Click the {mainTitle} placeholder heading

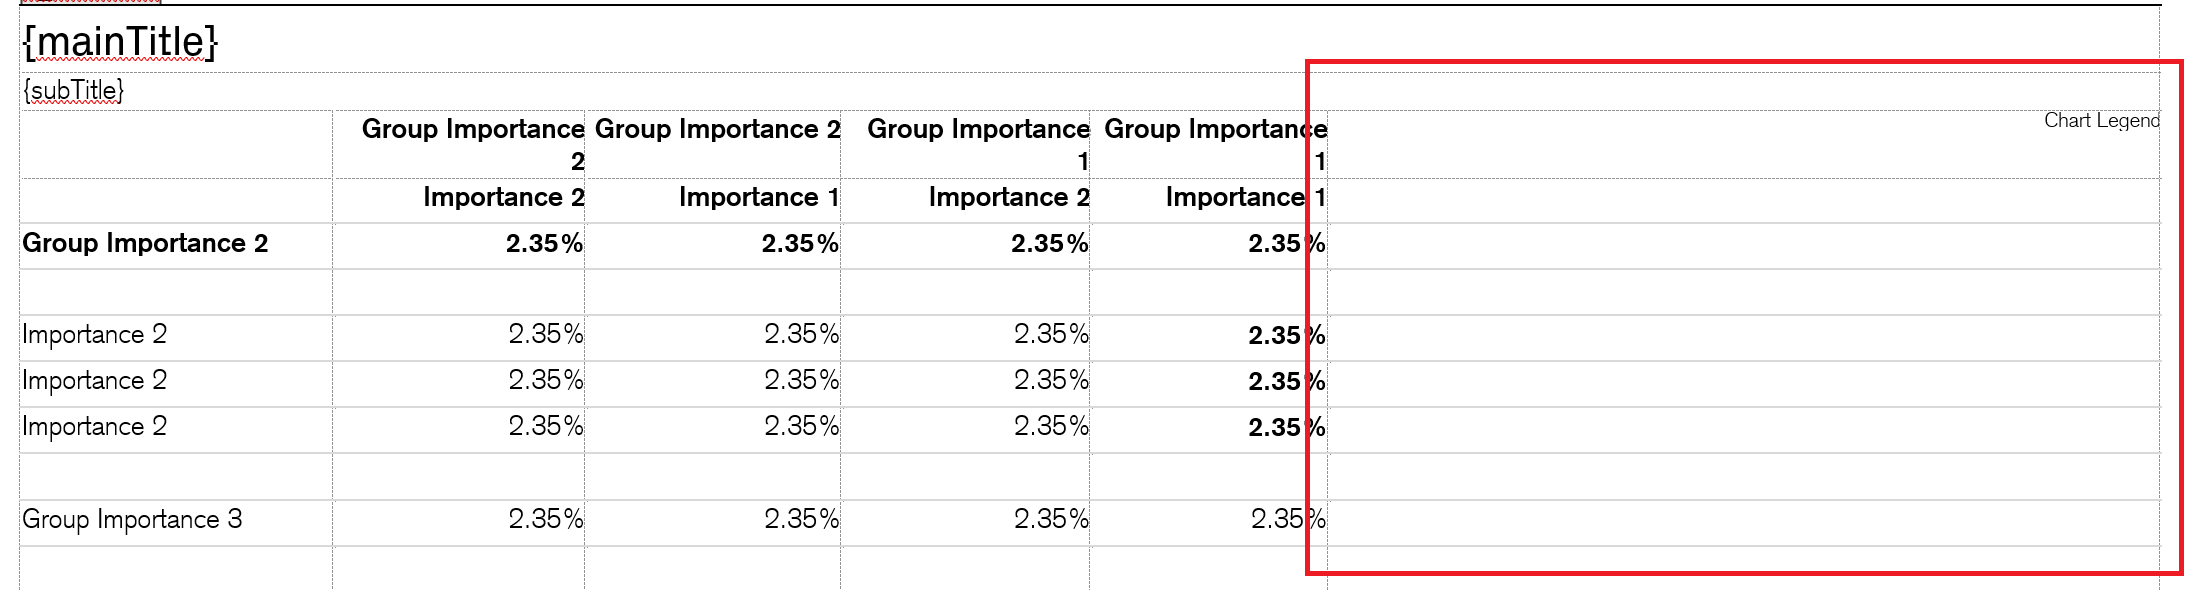120,42
